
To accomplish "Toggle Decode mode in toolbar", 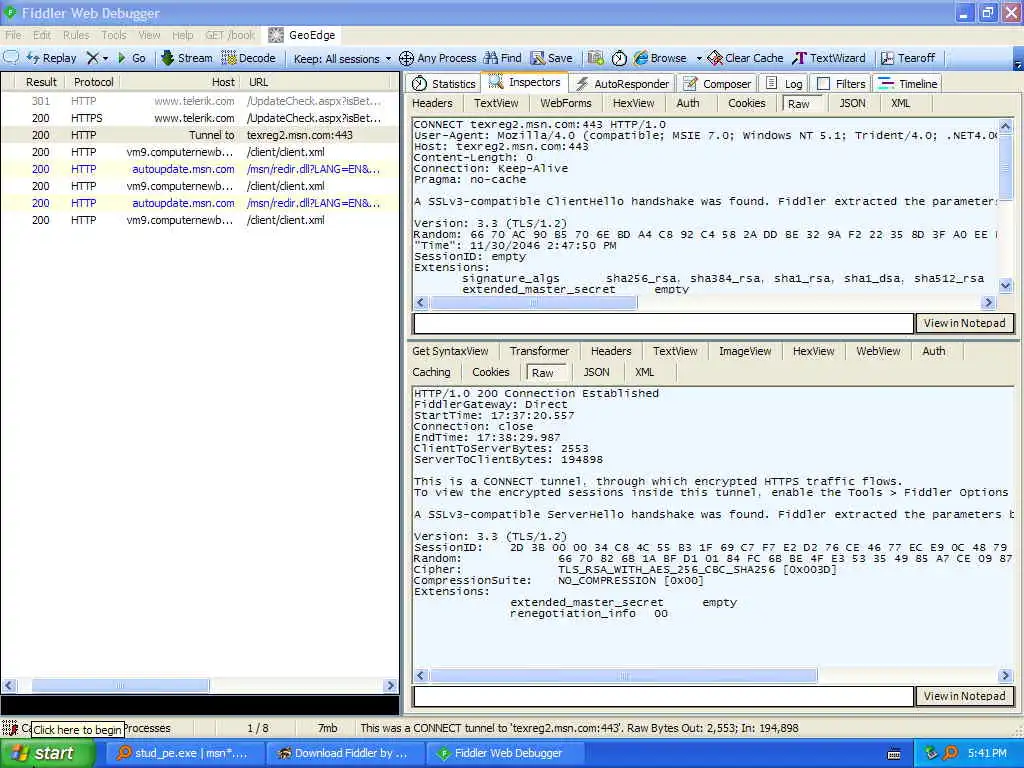I will coord(249,58).
